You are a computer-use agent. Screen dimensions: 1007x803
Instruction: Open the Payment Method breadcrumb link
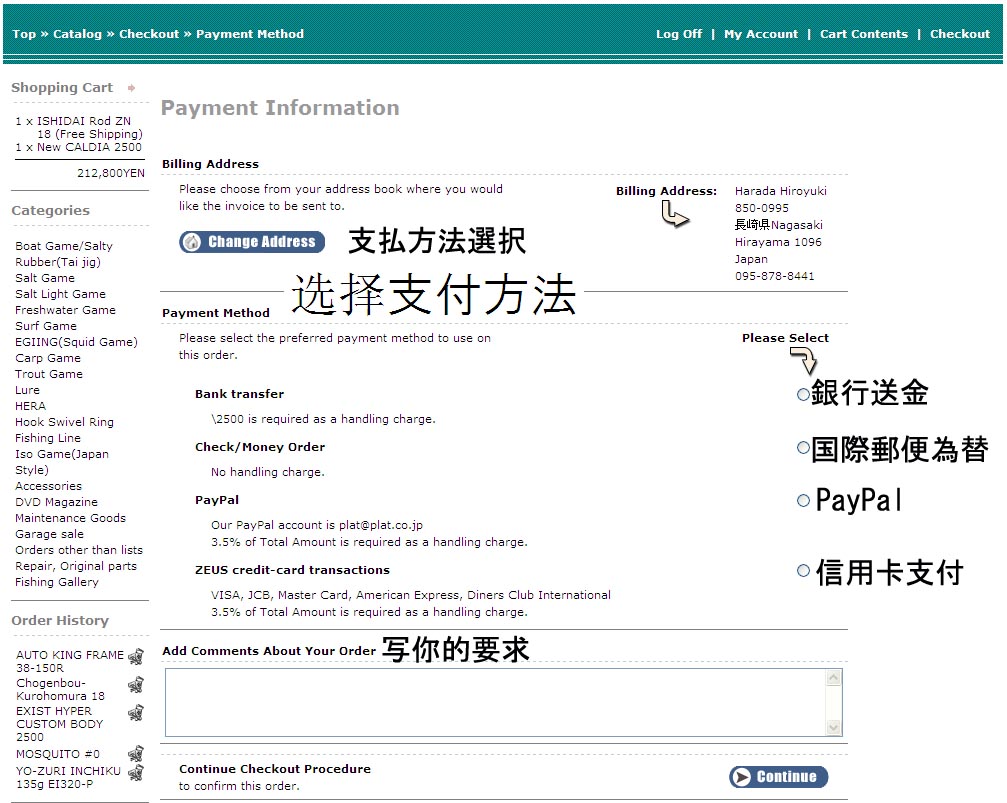click(250, 34)
